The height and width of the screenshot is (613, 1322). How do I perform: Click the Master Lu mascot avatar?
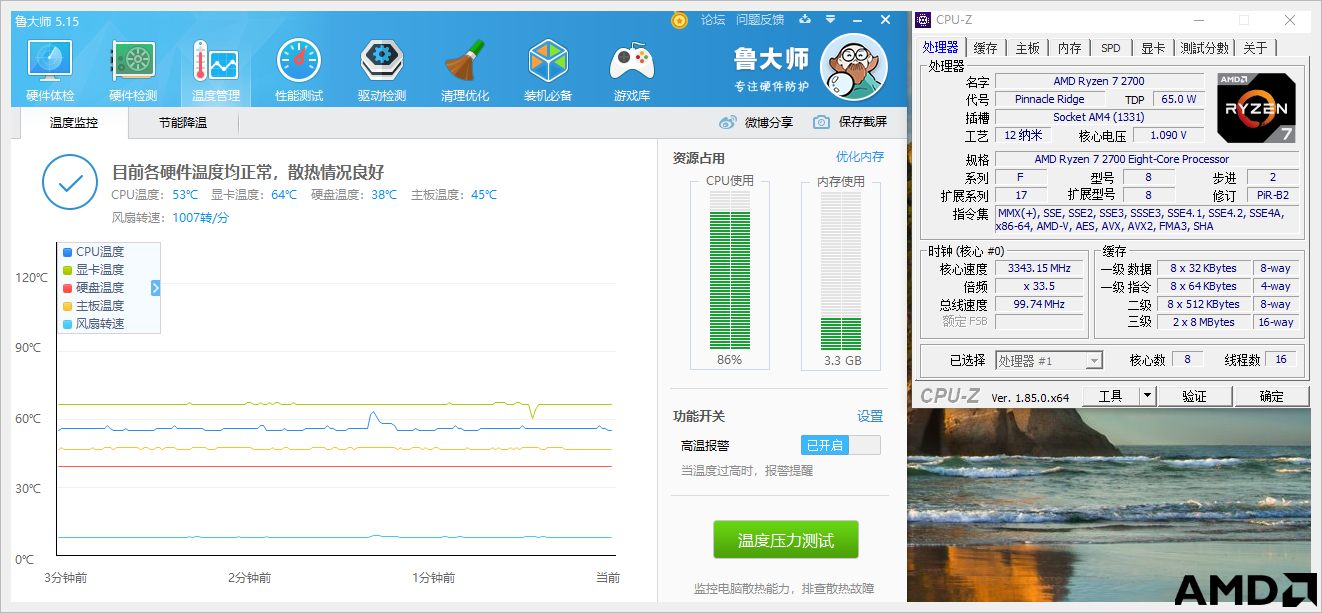pyautogui.click(x=853, y=68)
